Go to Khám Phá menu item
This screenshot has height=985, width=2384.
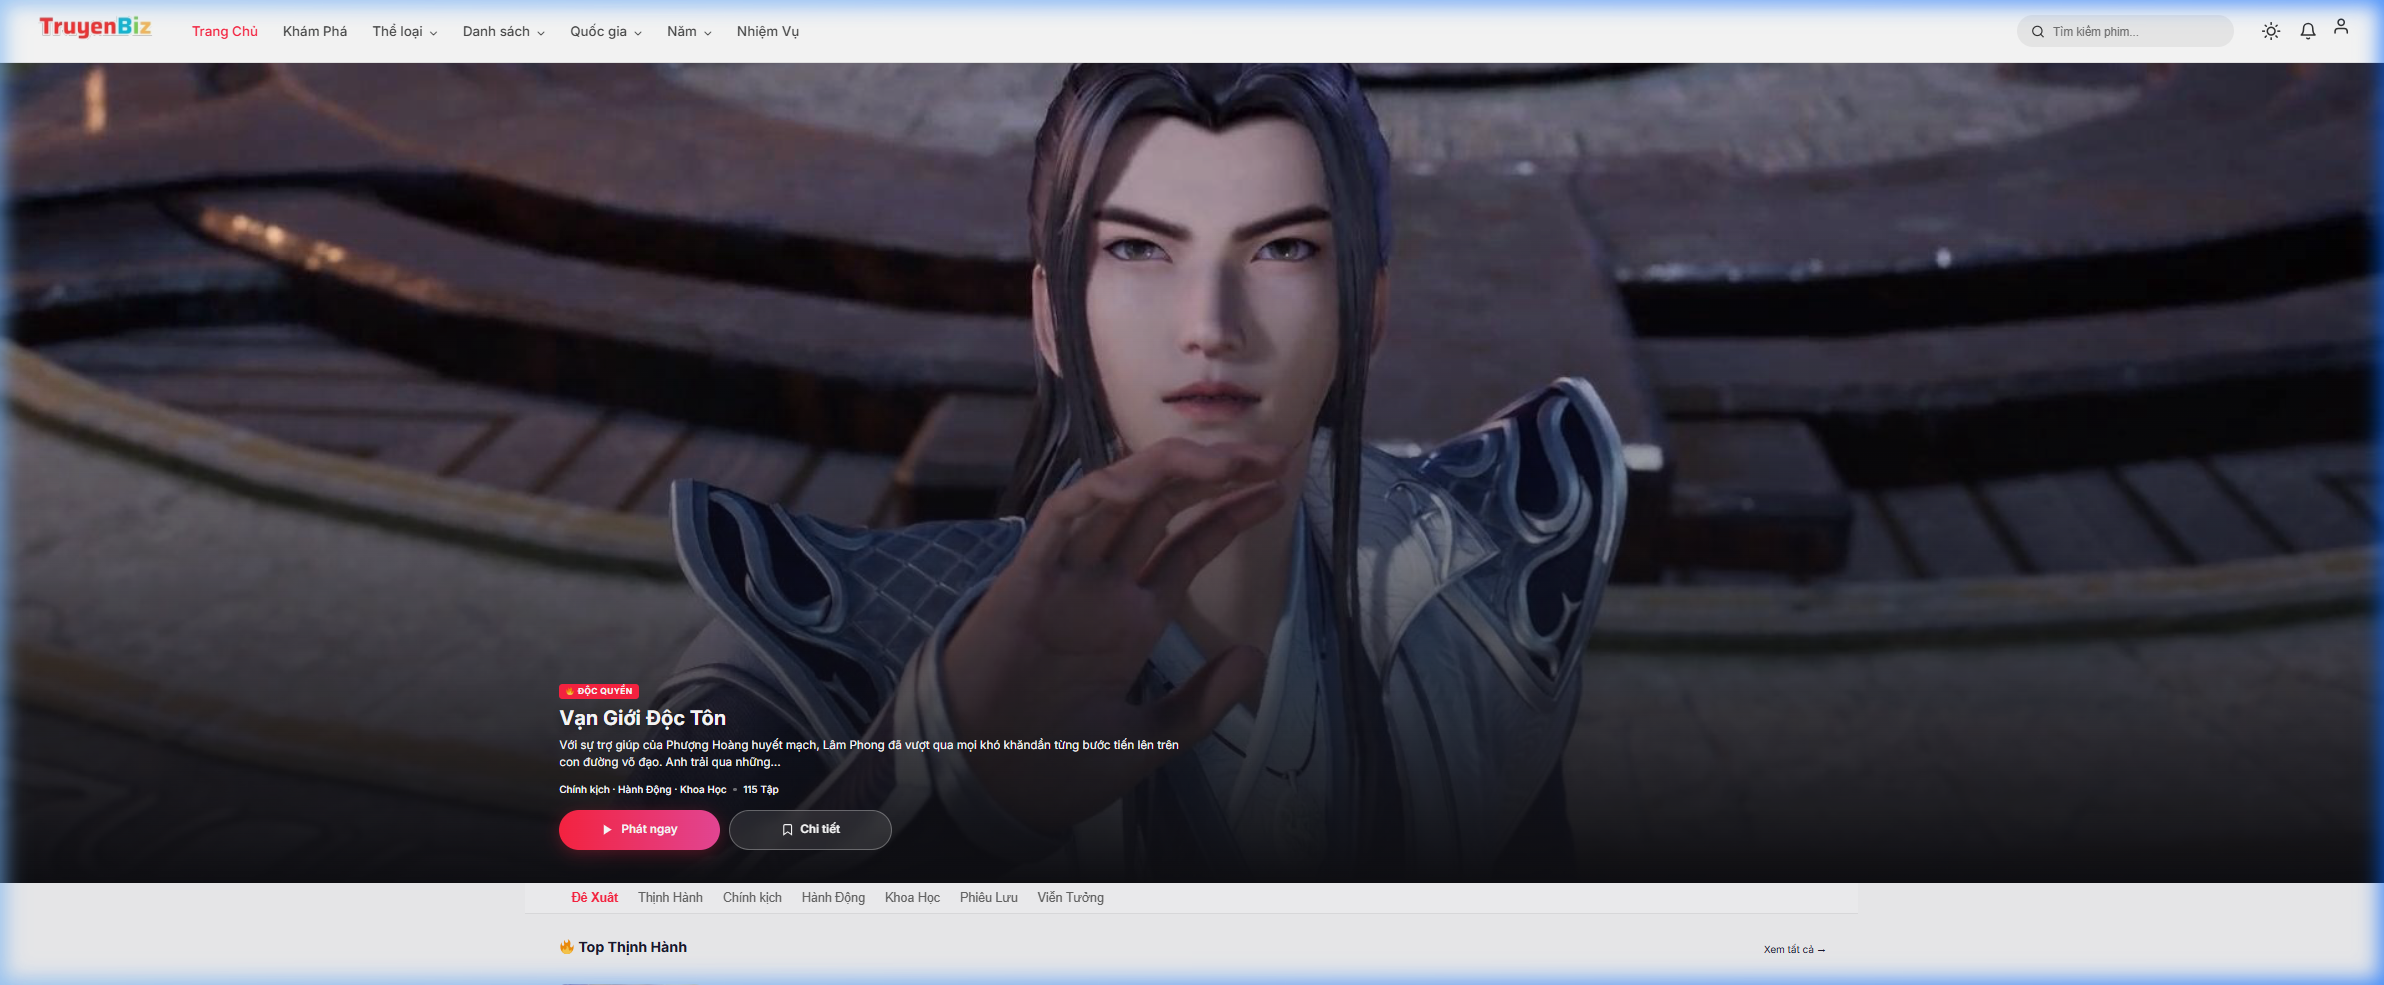coord(314,32)
